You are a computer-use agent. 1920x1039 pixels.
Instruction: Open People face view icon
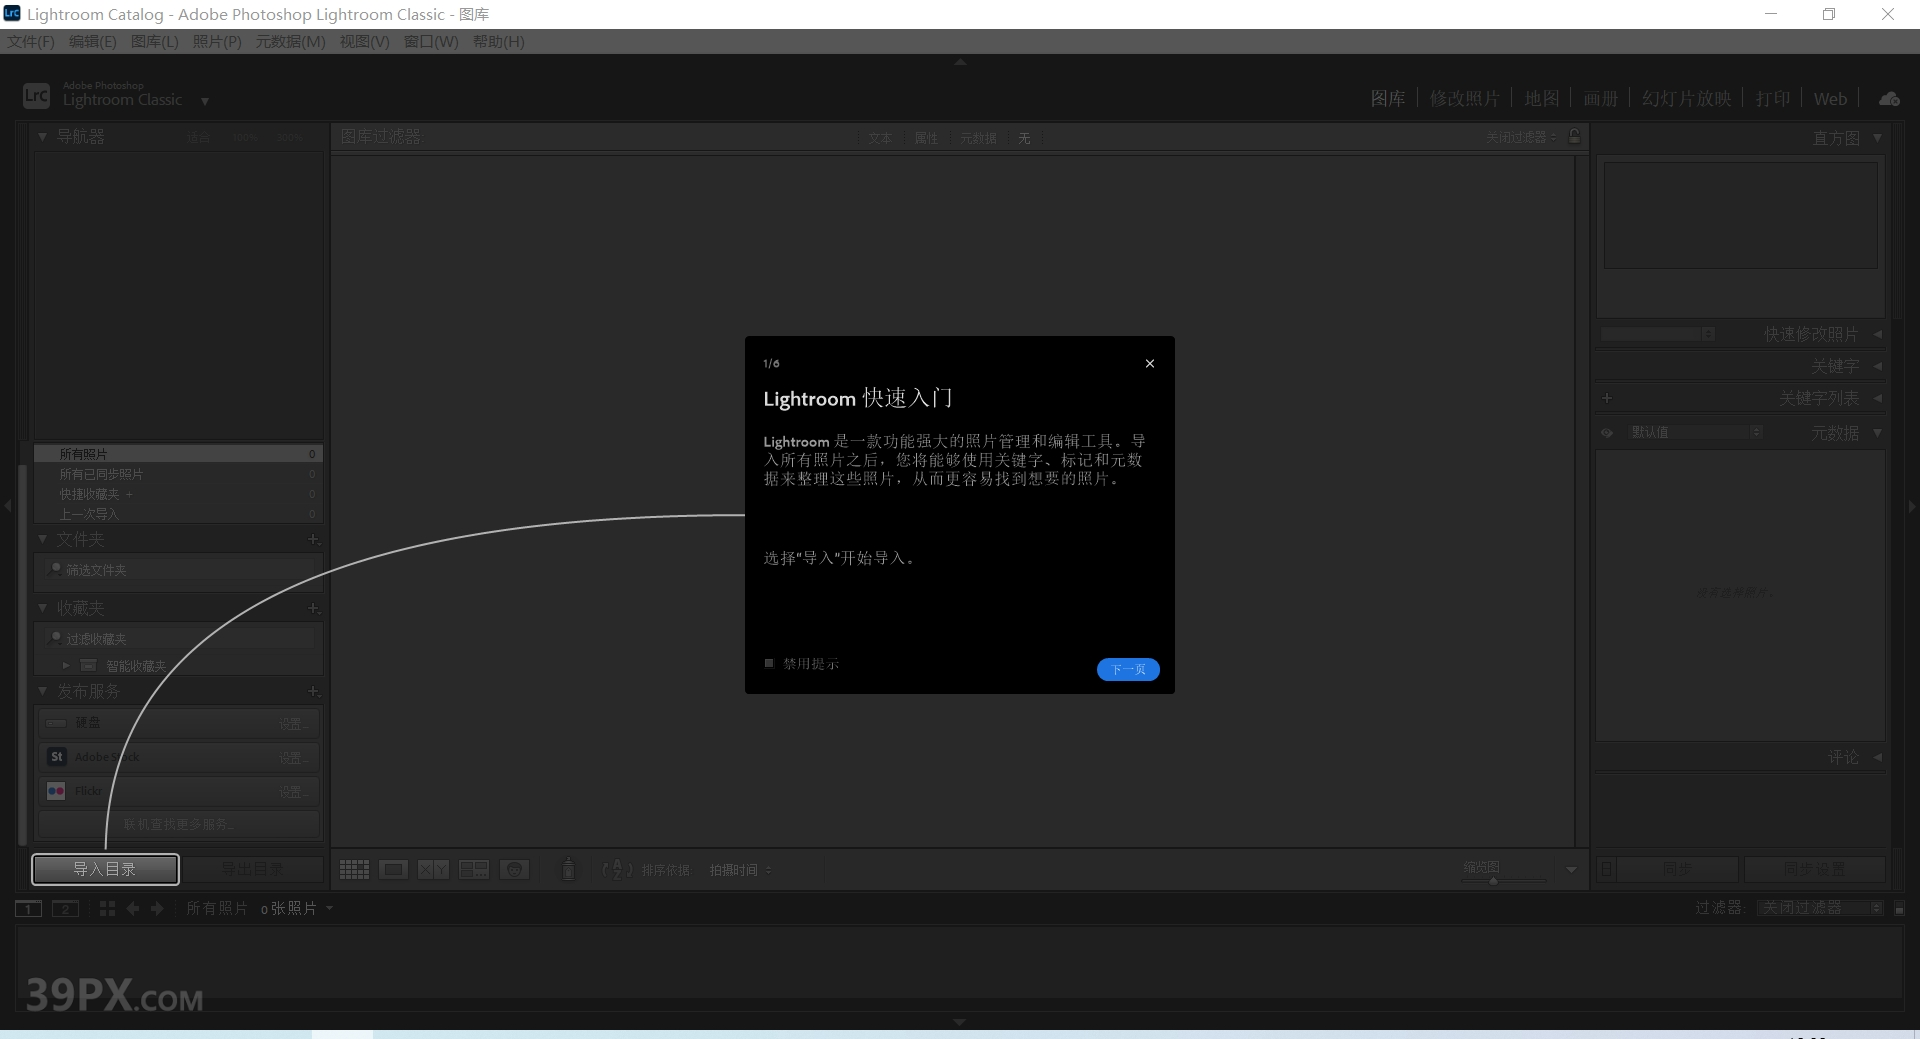pyautogui.click(x=514, y=869)
